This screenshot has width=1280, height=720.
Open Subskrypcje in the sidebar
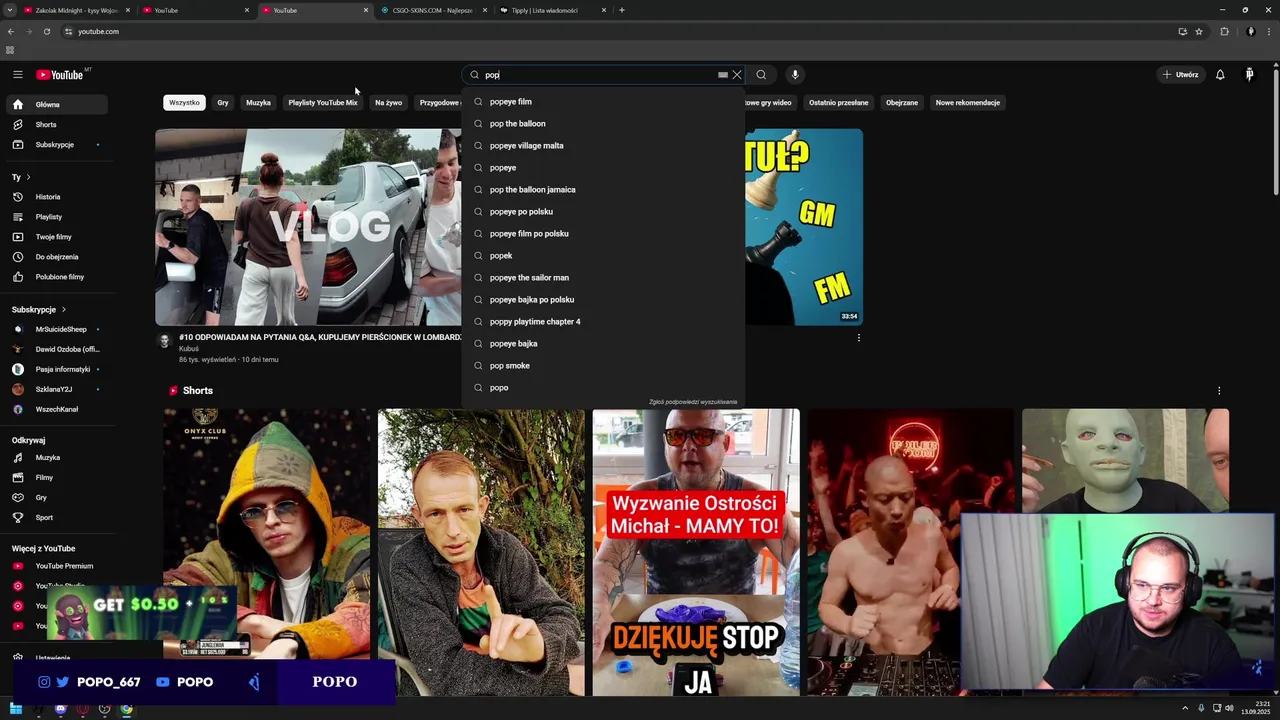[x=57, y=145]
